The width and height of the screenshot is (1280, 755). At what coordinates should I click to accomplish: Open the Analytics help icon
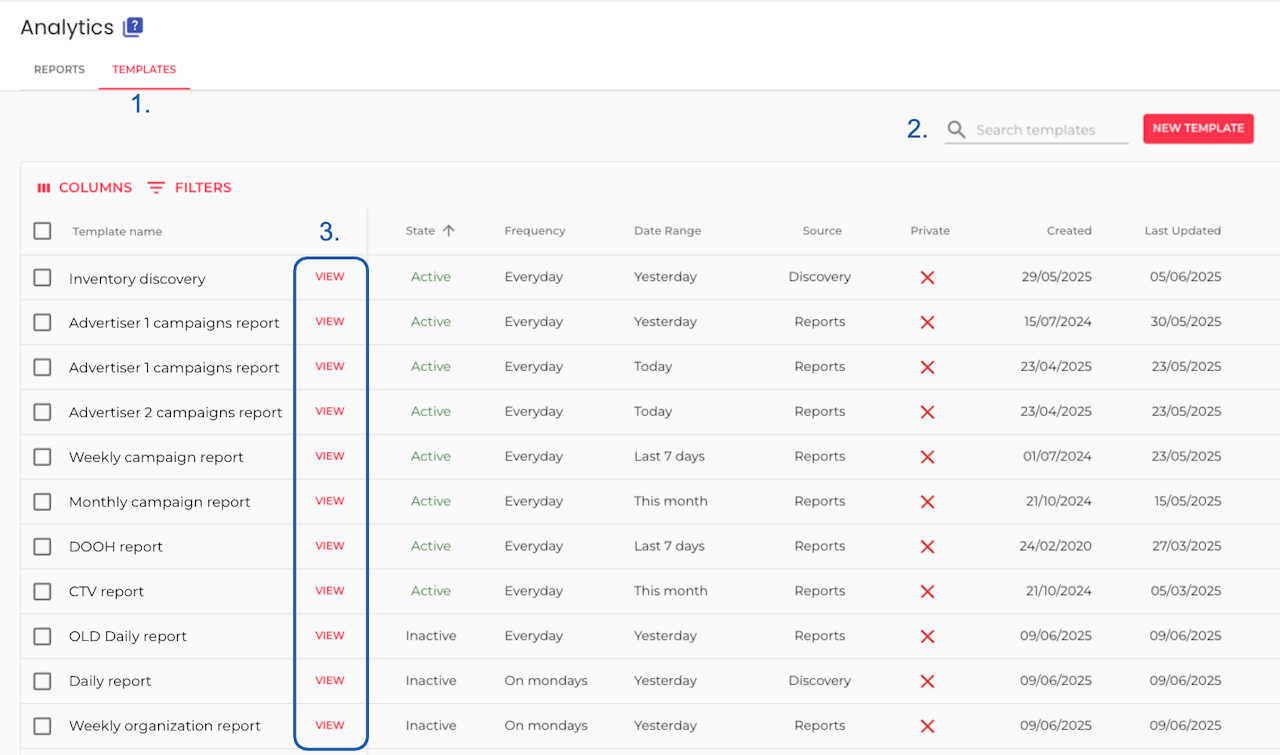click(x=133, y=28)
